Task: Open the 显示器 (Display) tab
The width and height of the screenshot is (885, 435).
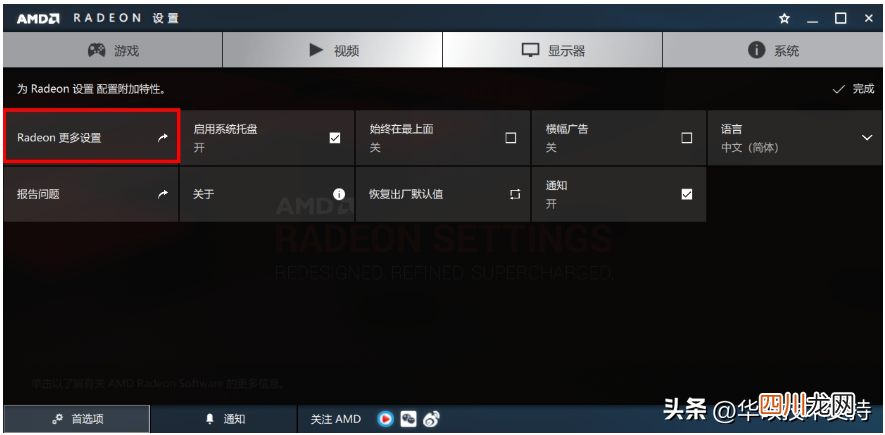Action: coord(552,50)
